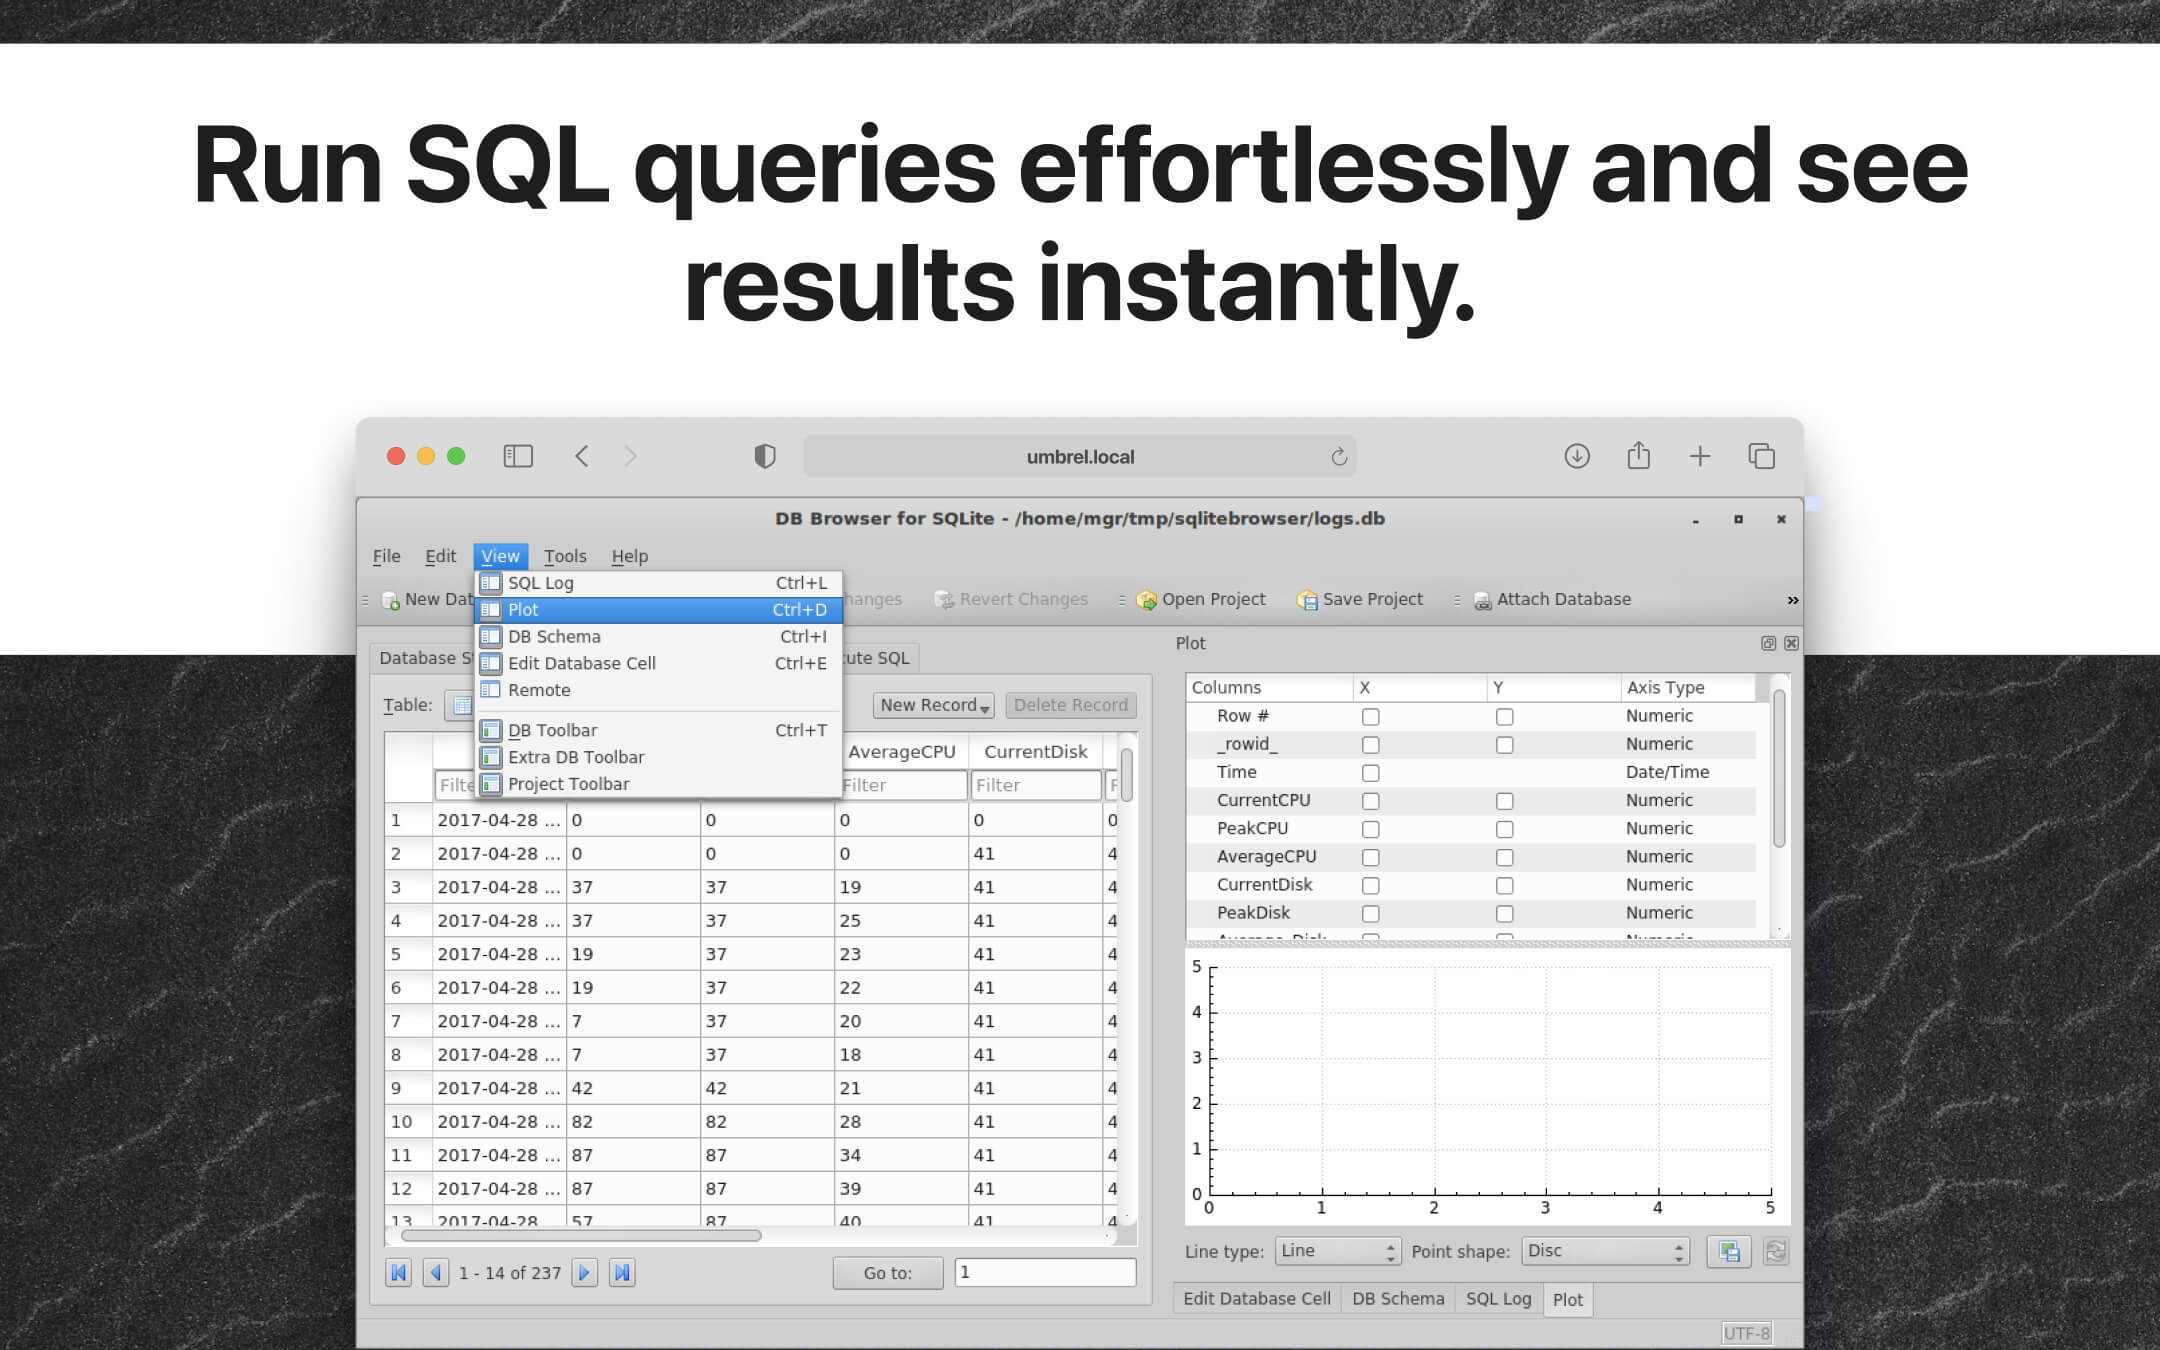Check the X box for the Time column
Image resolution: width=2160 pixels, height=1350 pixels.
(x=1370, y=772)
